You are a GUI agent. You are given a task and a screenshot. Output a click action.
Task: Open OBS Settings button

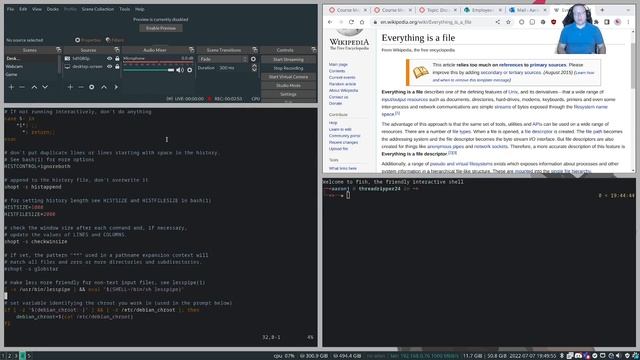tap(288, 94)
